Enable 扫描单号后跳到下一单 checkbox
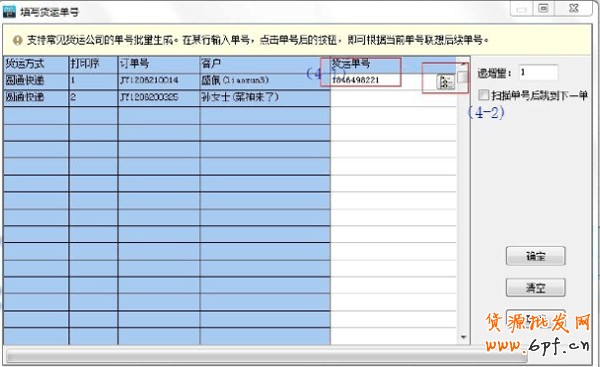 484,95
